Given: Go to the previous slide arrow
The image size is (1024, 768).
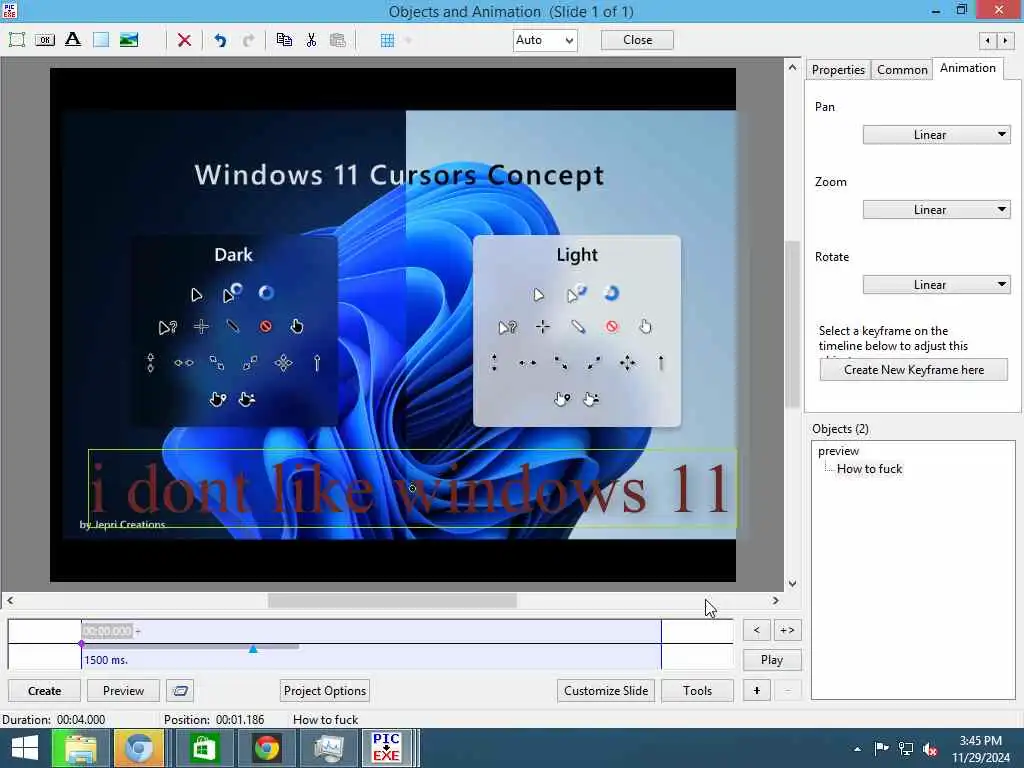Looking at the screenshot, I should 987,40.
